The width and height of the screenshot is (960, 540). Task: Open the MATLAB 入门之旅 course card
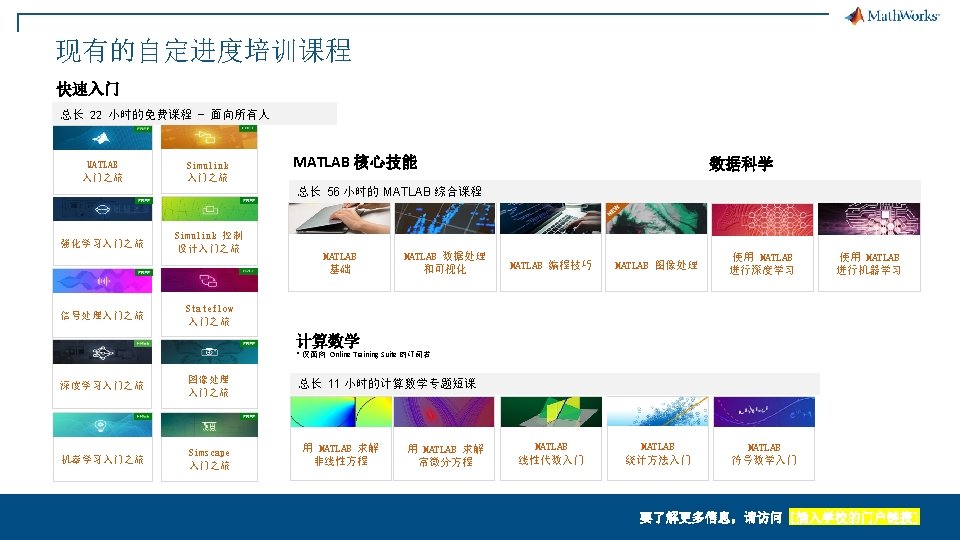pyautogui.click(x=102, y=160)
